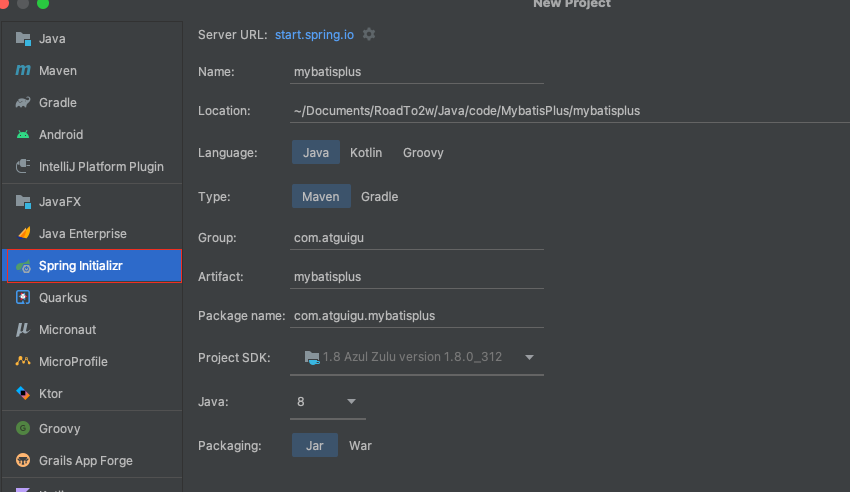Select the MicroProfile icon
Image resolution: width=850 pixels, height=492 pixels.
[x=23, y=361]
